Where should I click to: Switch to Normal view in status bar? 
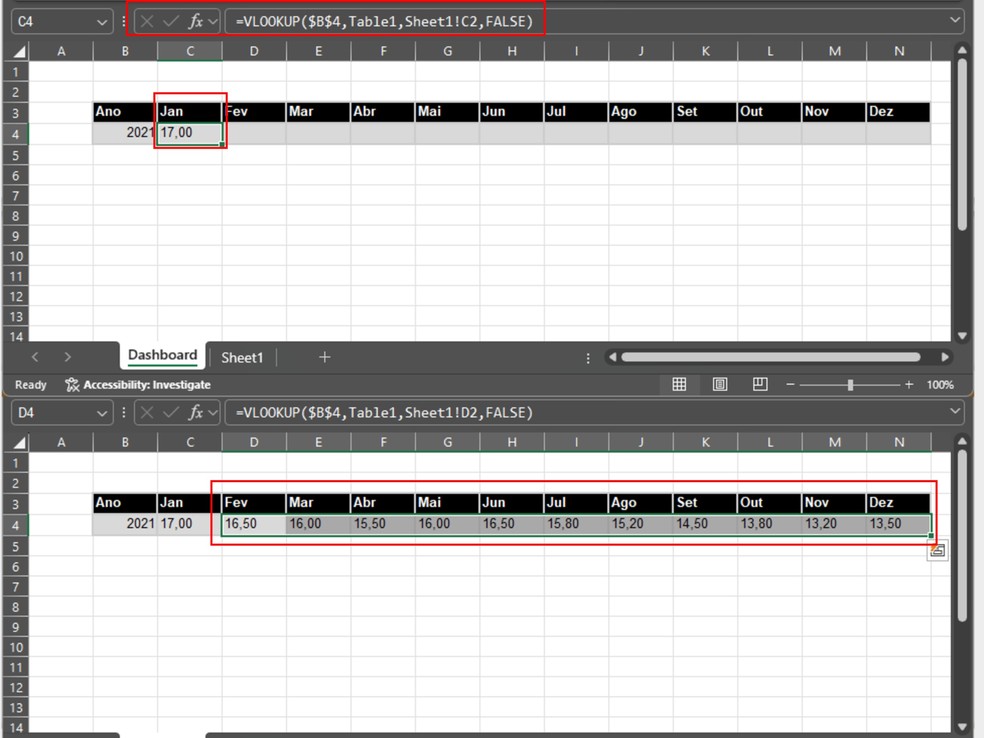click(x=679, y=384)
